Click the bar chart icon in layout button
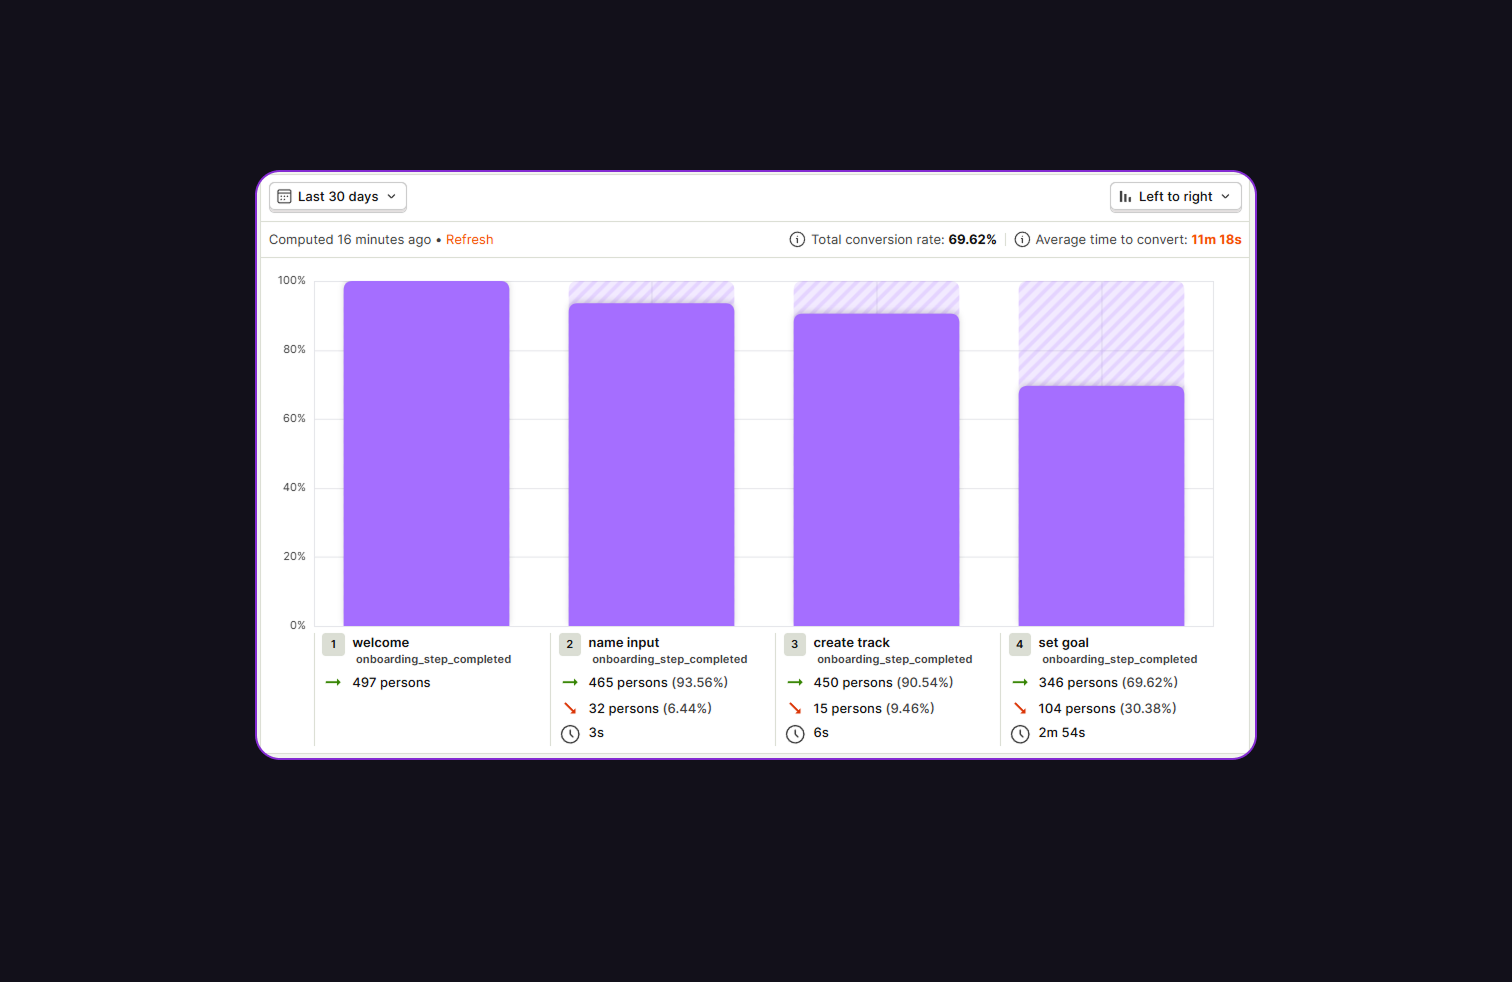1512x982 pixels. tap(1125, 197)
